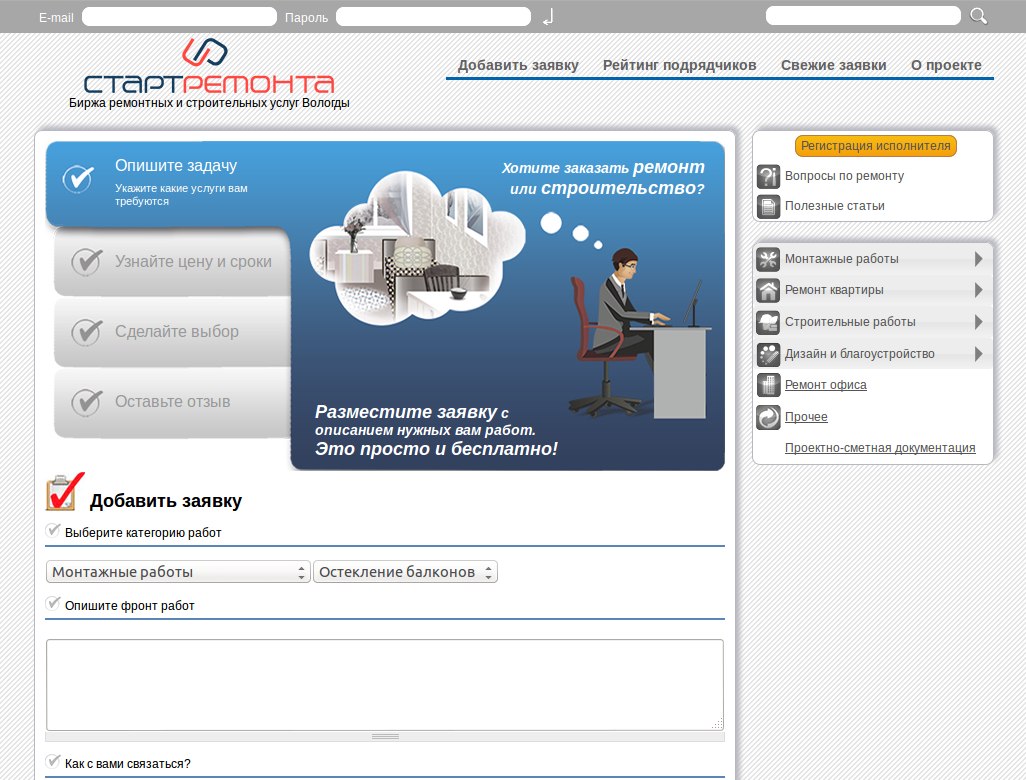Open the Монтажные работы category dropdown

pos(178,572)
